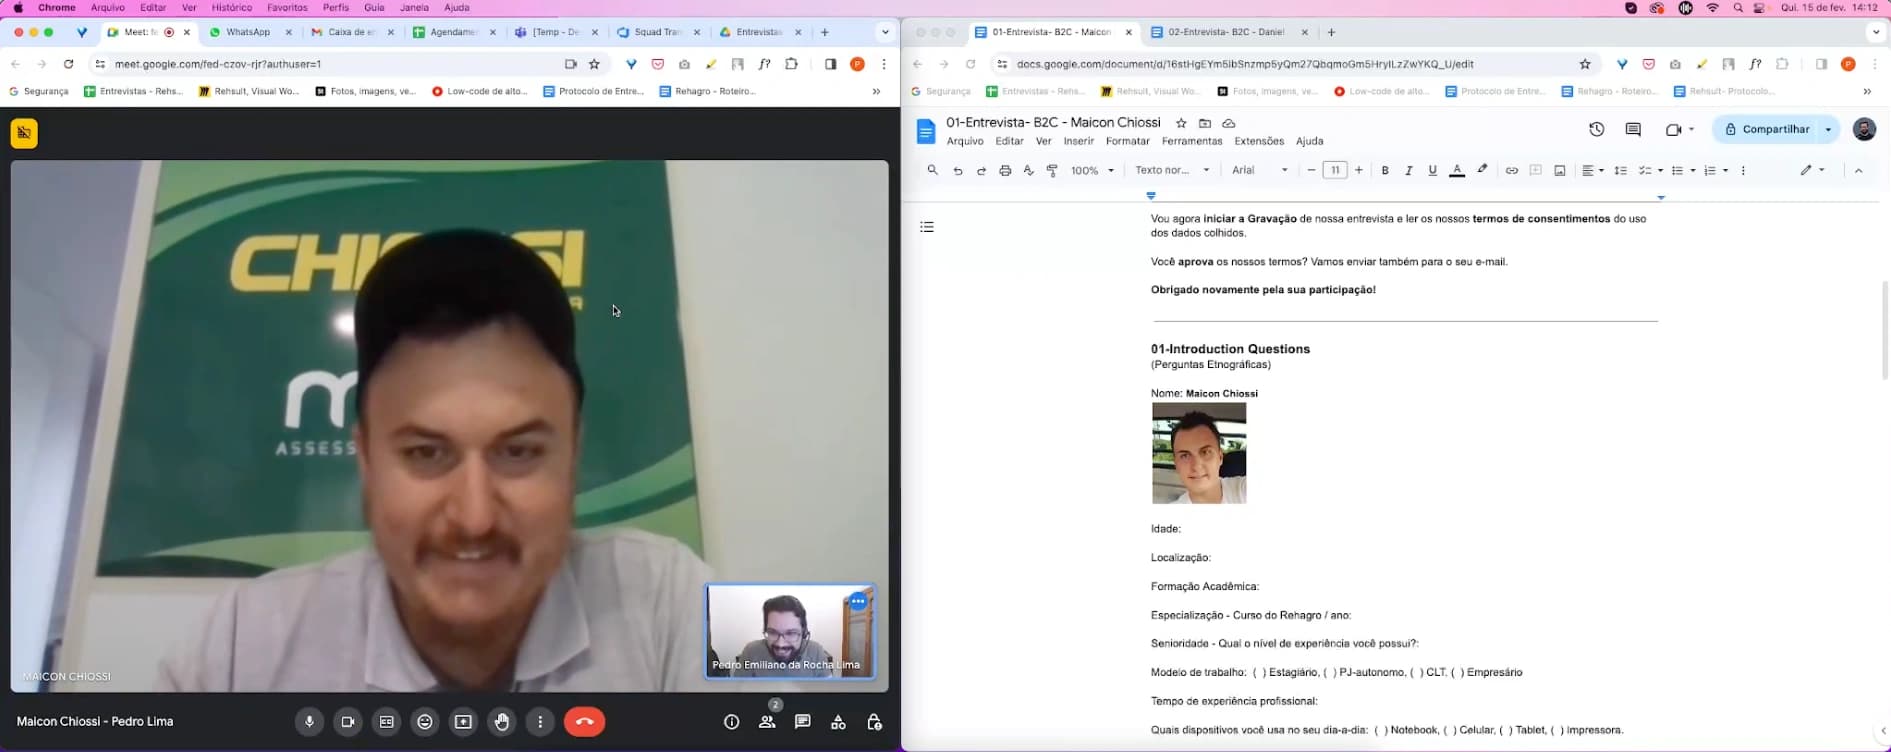Star the Maicon Chiossi document
This screenshot has width=1891, height=752.
[1181, 123]
